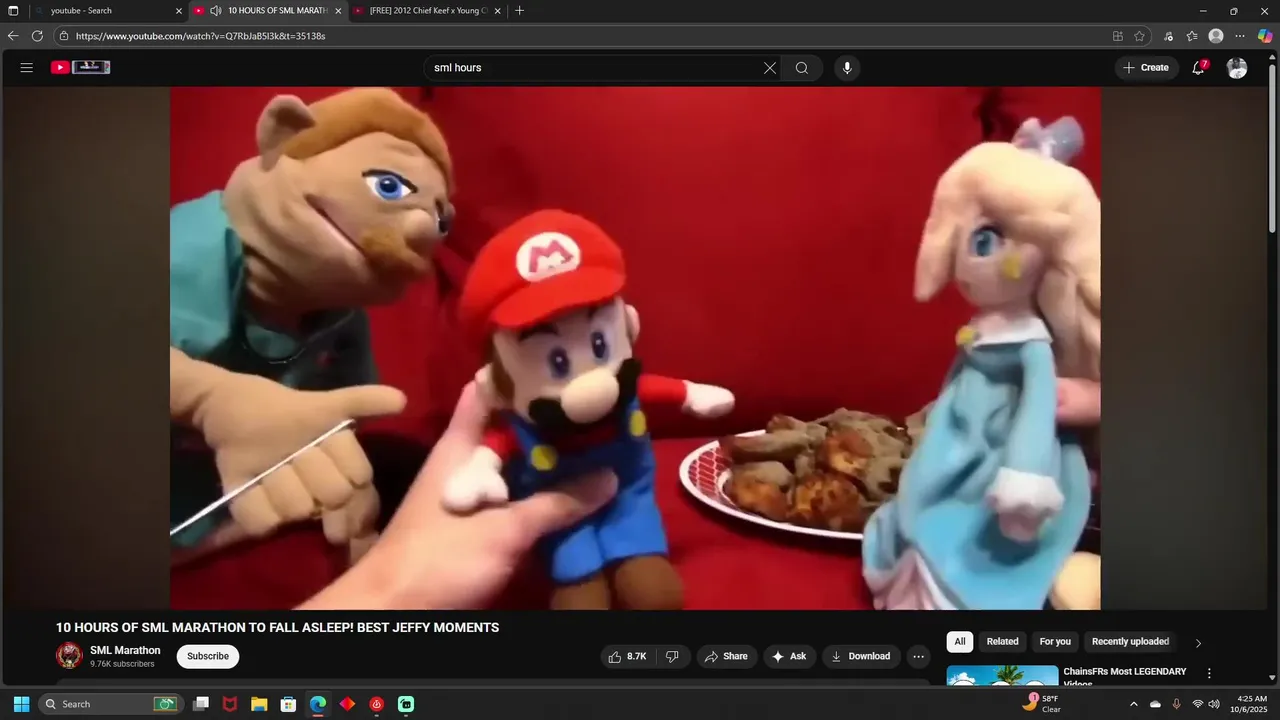Open the Windows Start menu
Viewport: 1280px width, 720px height.
click(x=21, y=704)
